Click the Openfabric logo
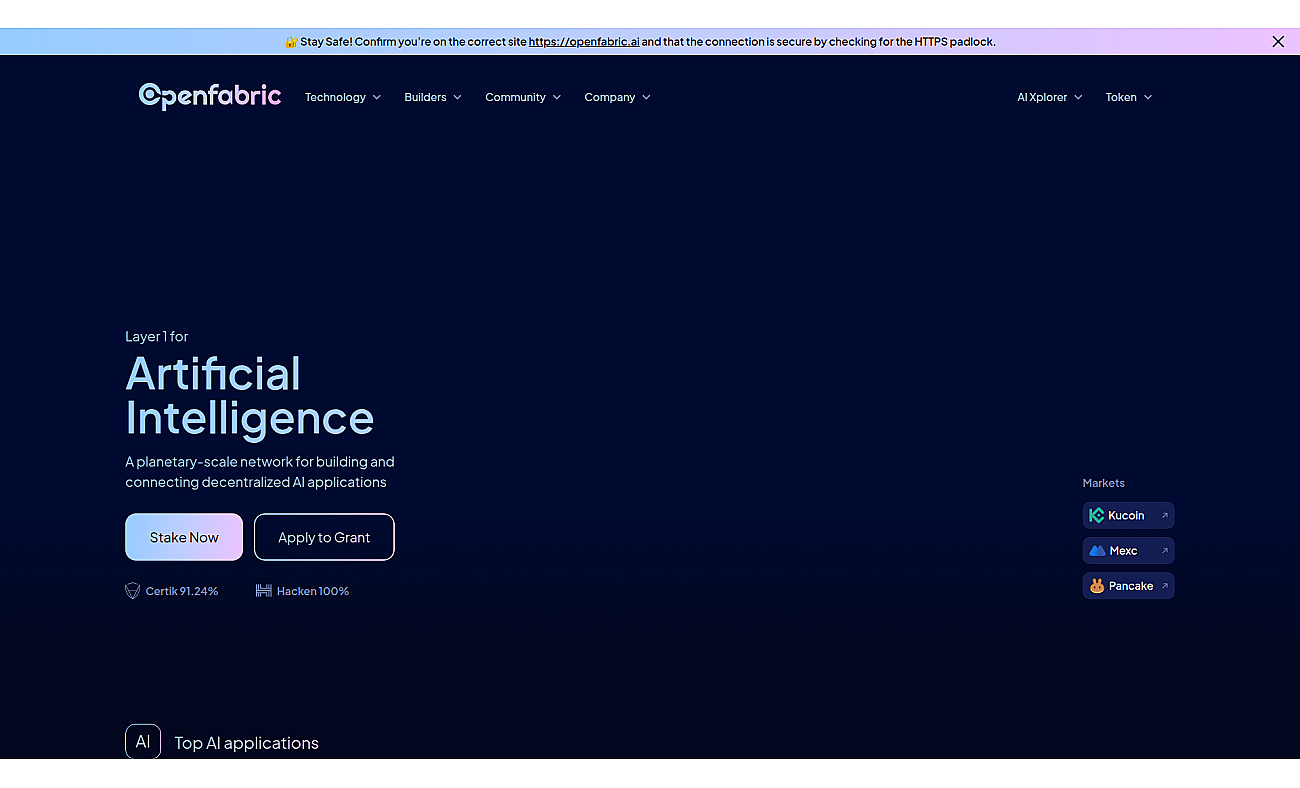 (210, 96)
